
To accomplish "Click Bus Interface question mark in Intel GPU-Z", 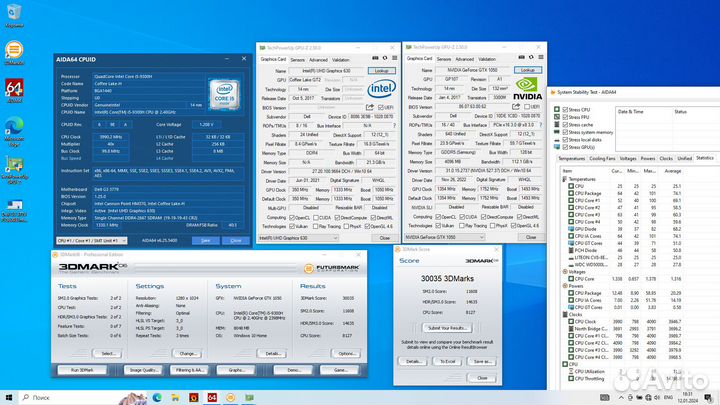I will tap(394, 126).
